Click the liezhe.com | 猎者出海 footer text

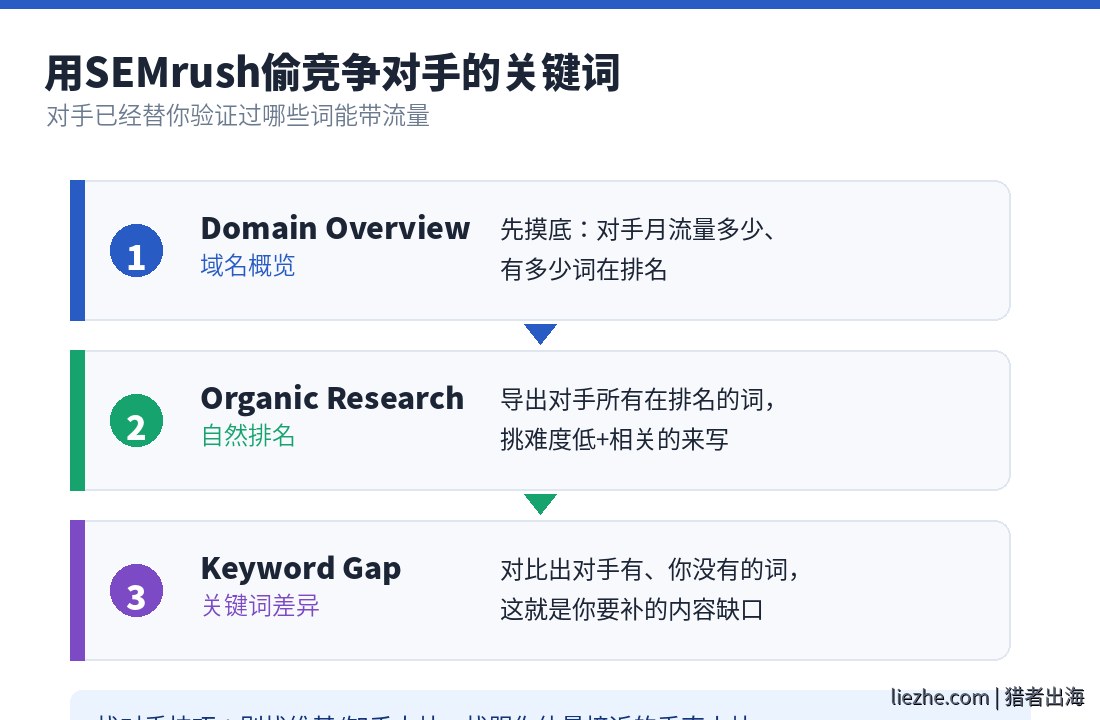(988, 697)
